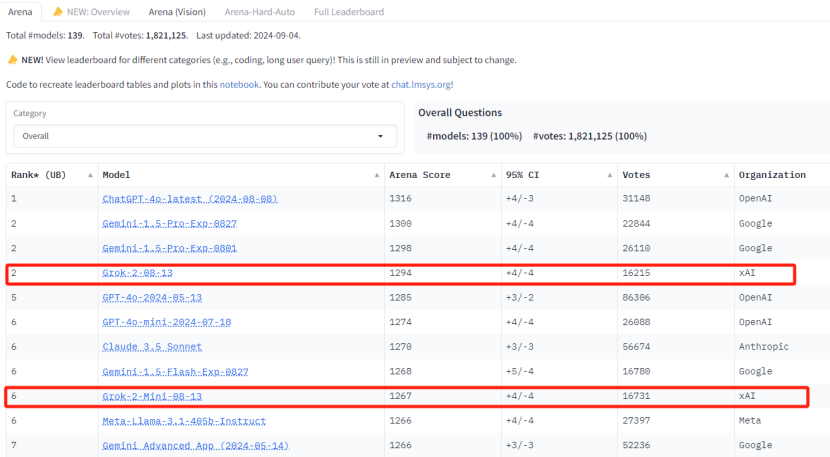Visit the chat.lmsys.org link

pyautogui.click(x=411, y=85)
